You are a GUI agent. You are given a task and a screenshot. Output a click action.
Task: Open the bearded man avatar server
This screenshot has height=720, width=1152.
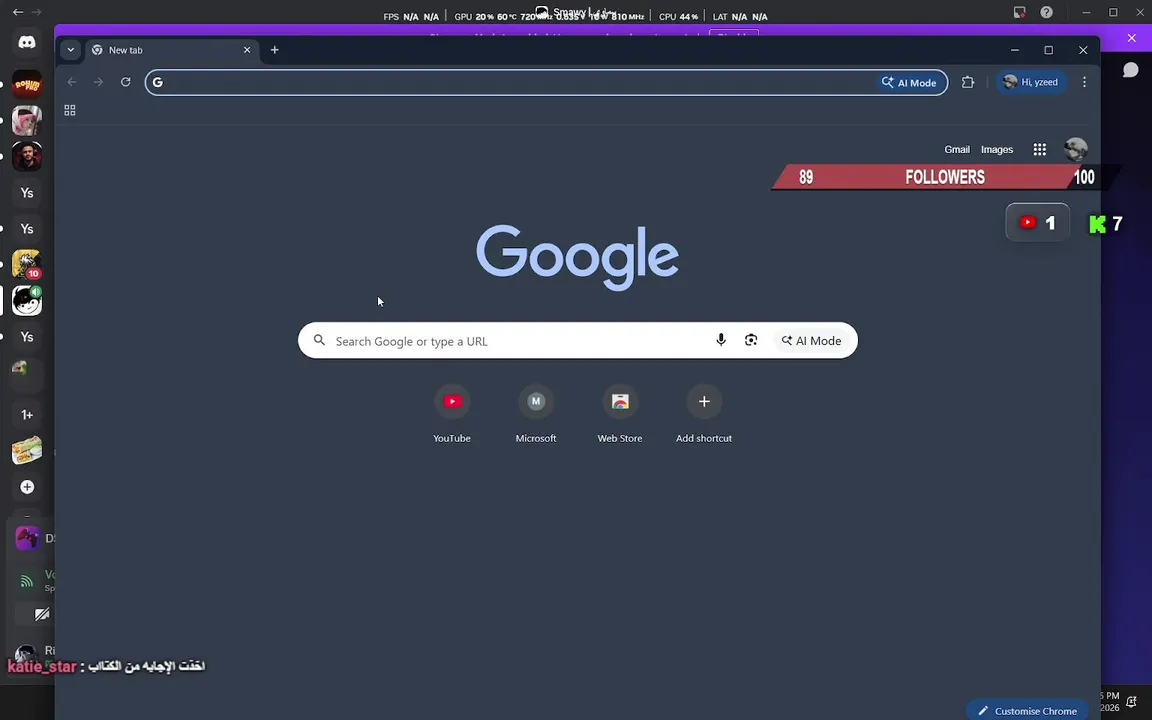[27, 156]
